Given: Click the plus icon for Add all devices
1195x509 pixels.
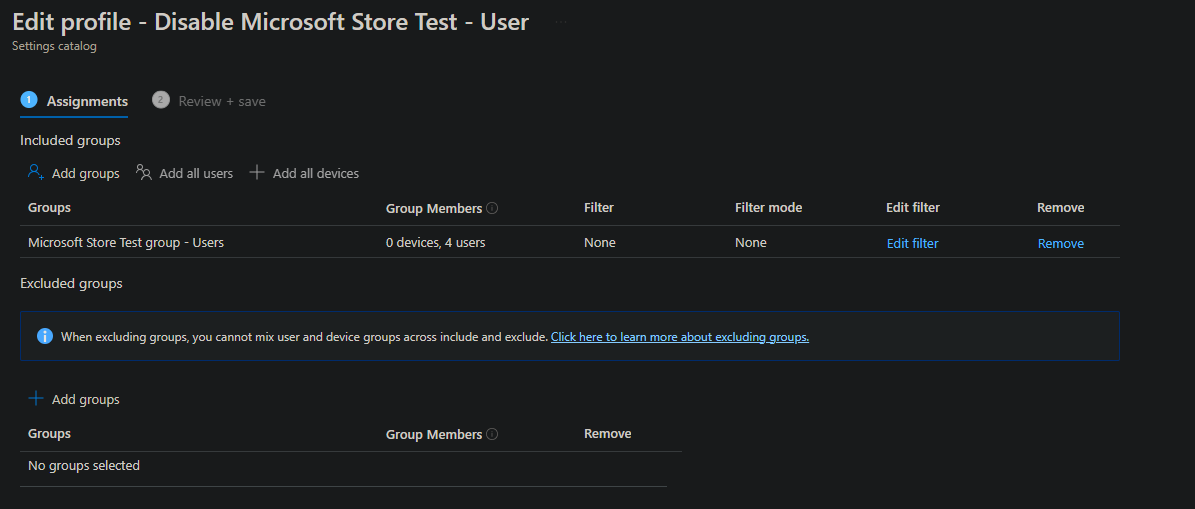Looking at the screenshot, I should coord(257,172).
